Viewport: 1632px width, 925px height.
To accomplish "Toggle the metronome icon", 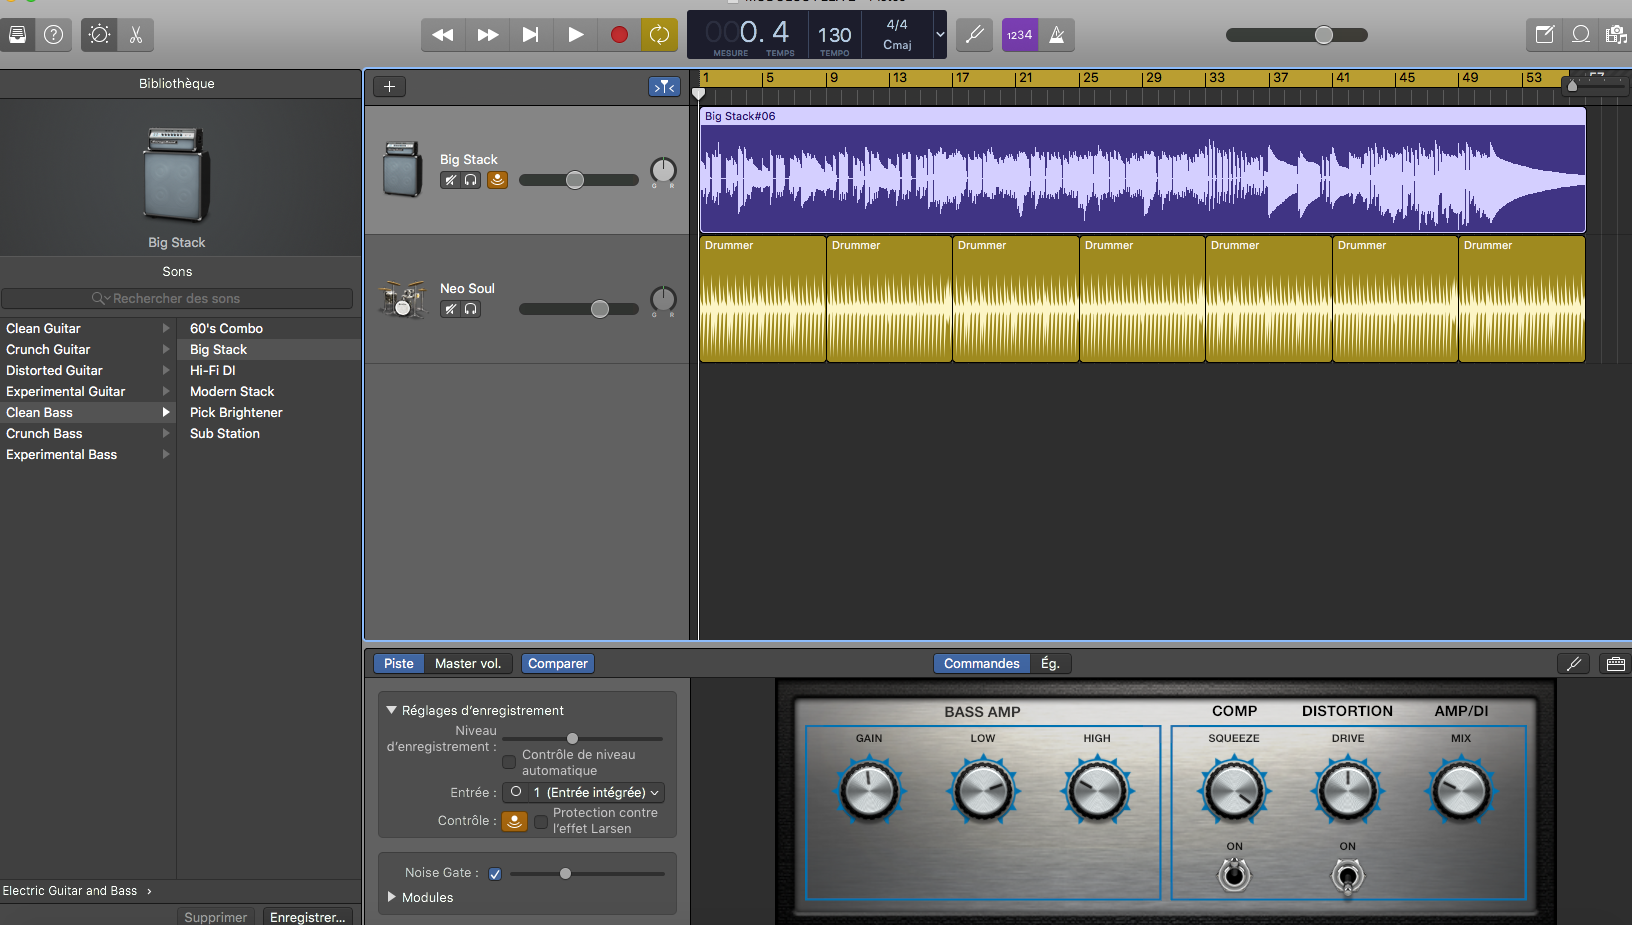I will tap(1056, 35).
